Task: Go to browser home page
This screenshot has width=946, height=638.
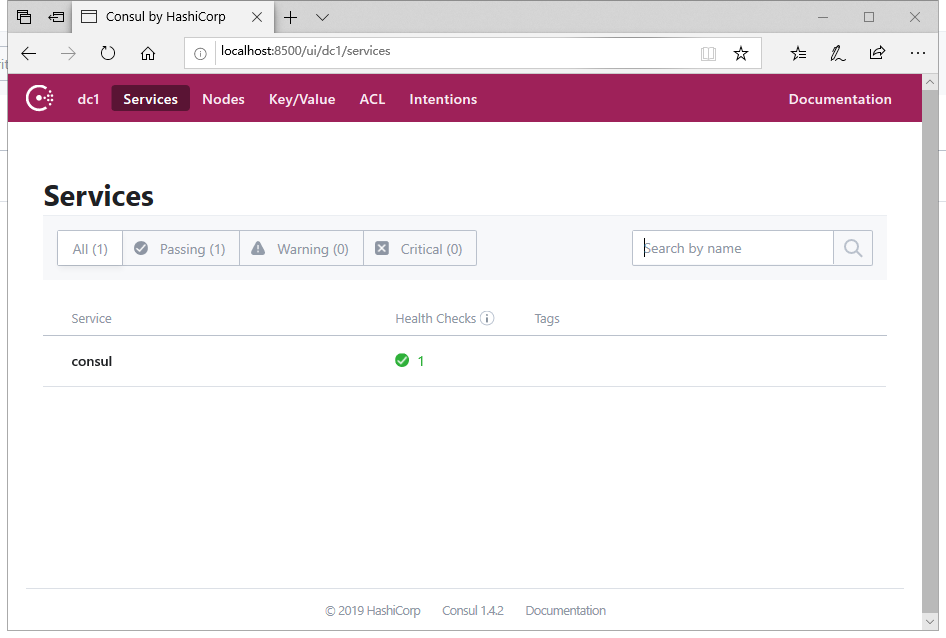Action: coord(148,54)
